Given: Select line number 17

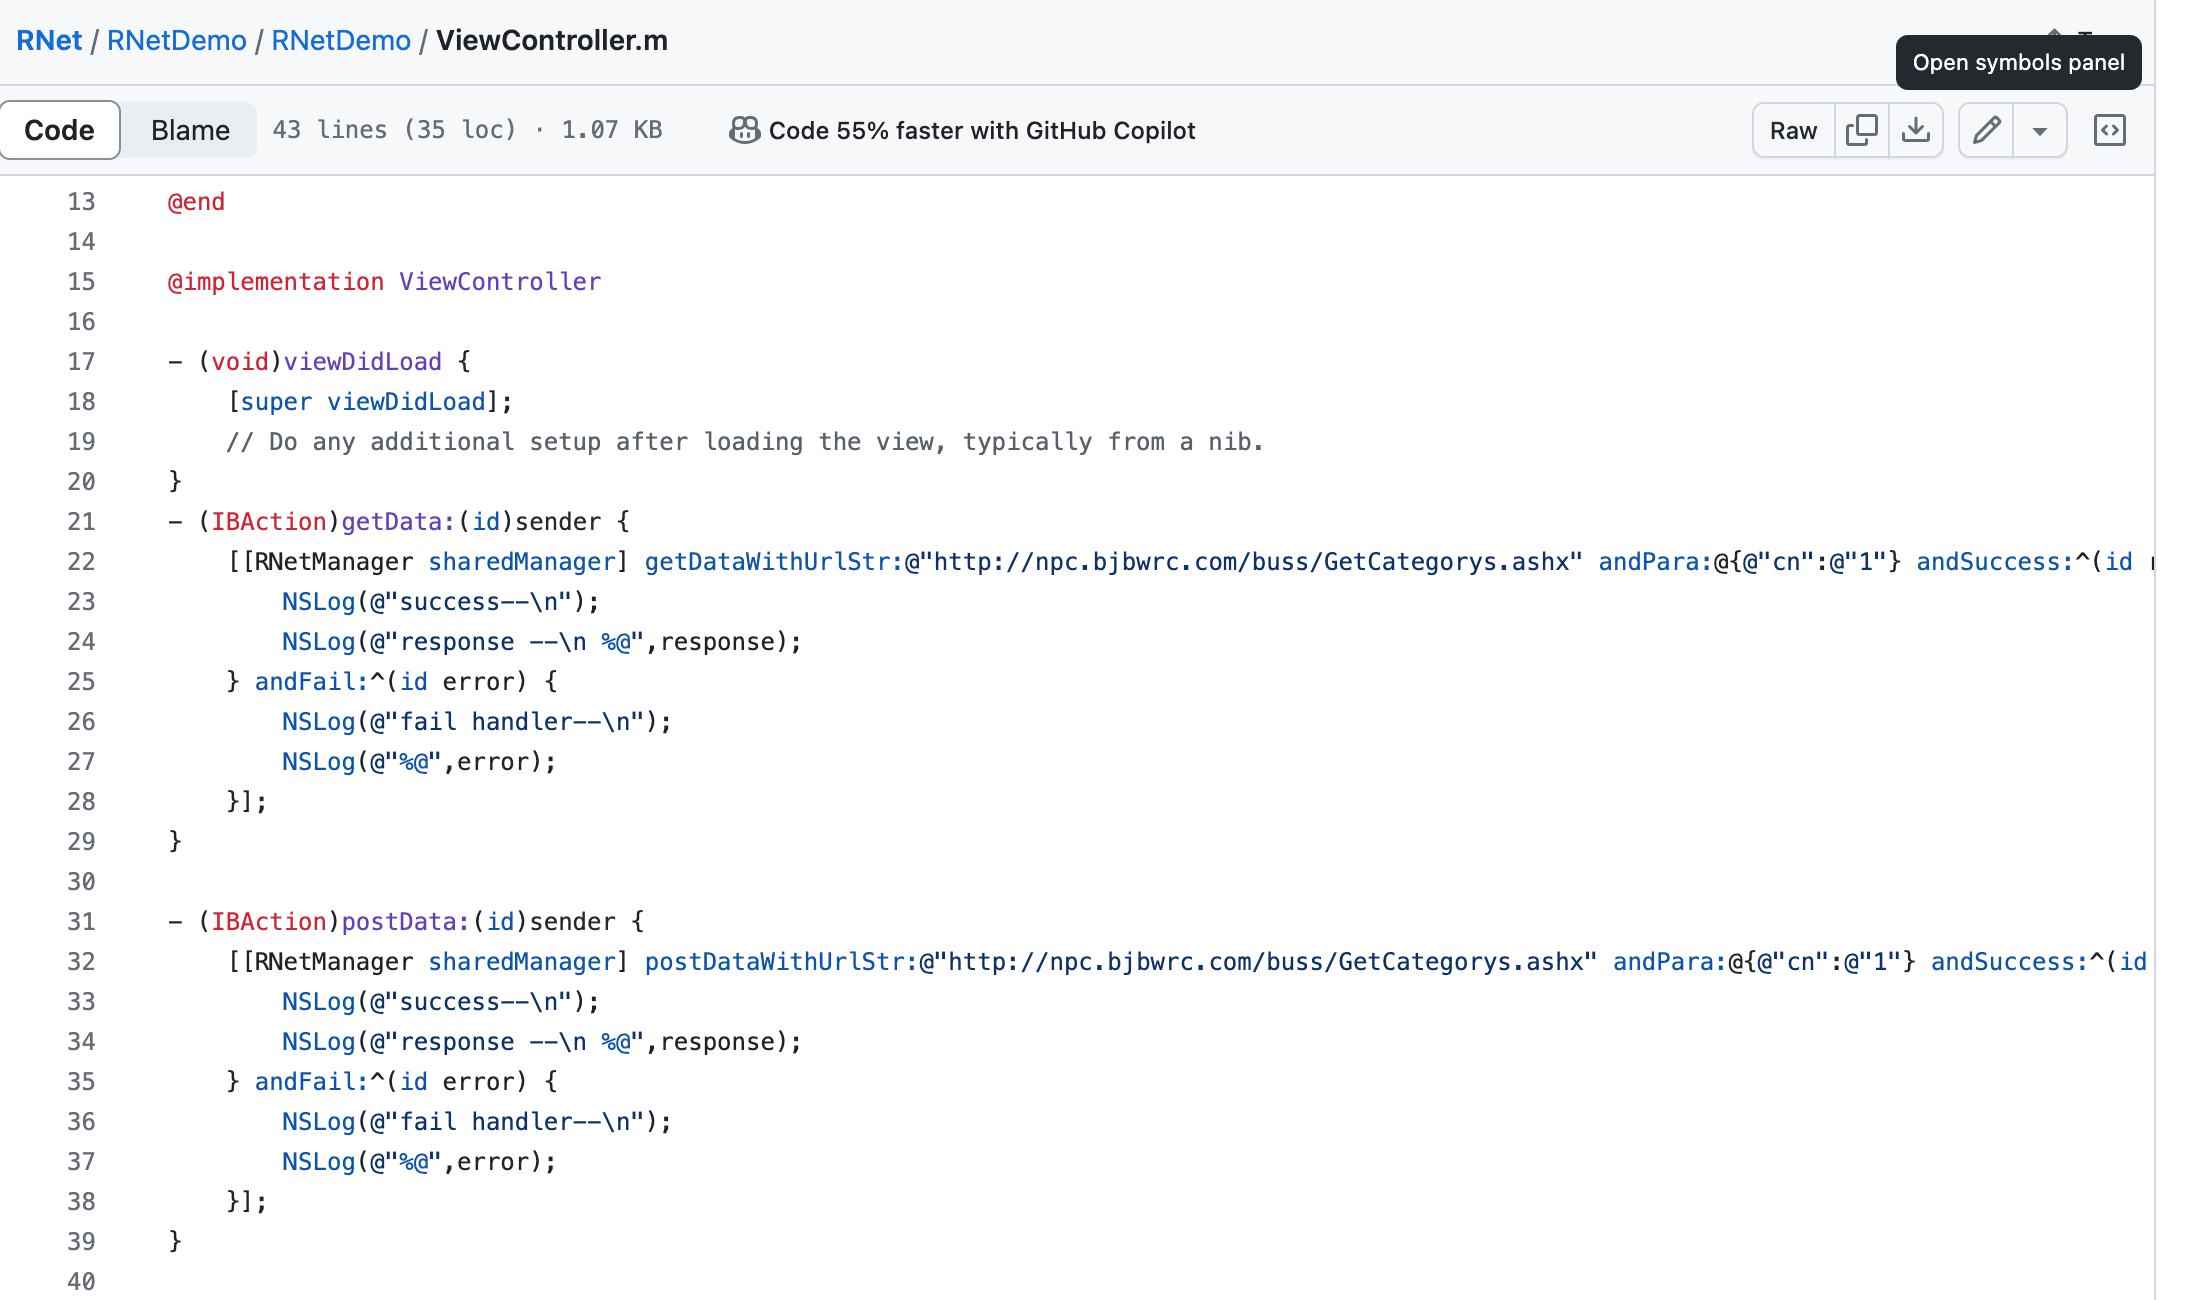Looking at the screenshot, I should pyautogui.click(x=81, y=362).
